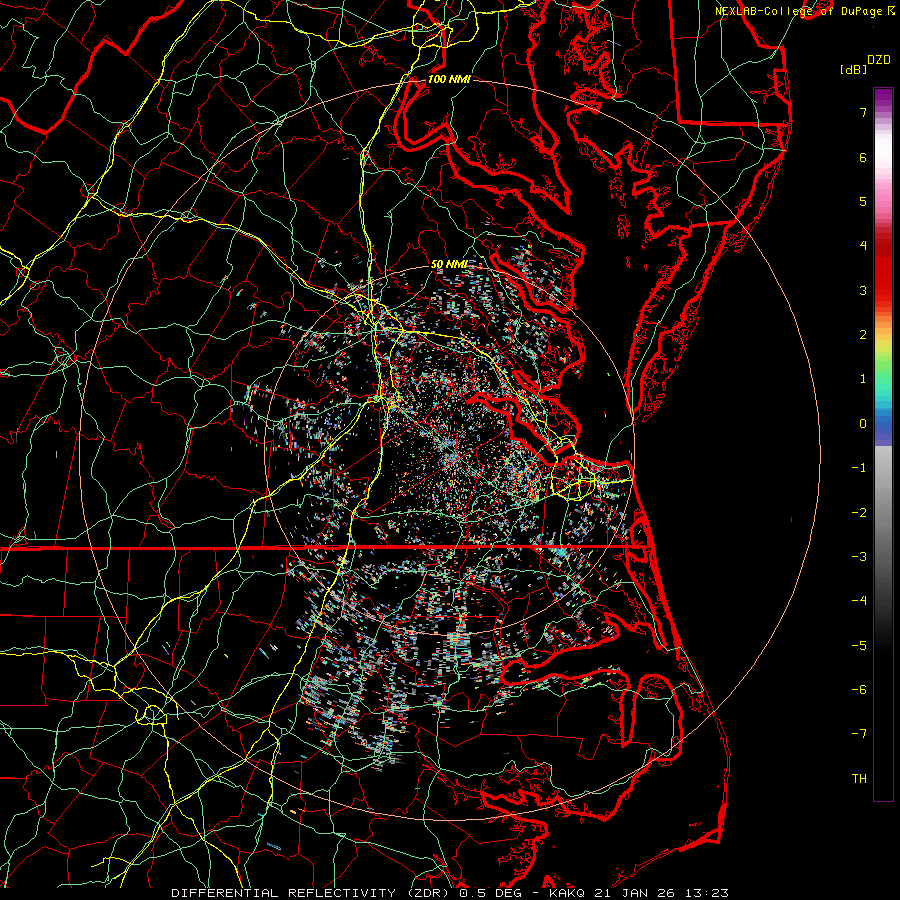Click the KAKQ radar site identifier
Image resolution: width=900 pixels, height=900 pixels.
point(568,893)
